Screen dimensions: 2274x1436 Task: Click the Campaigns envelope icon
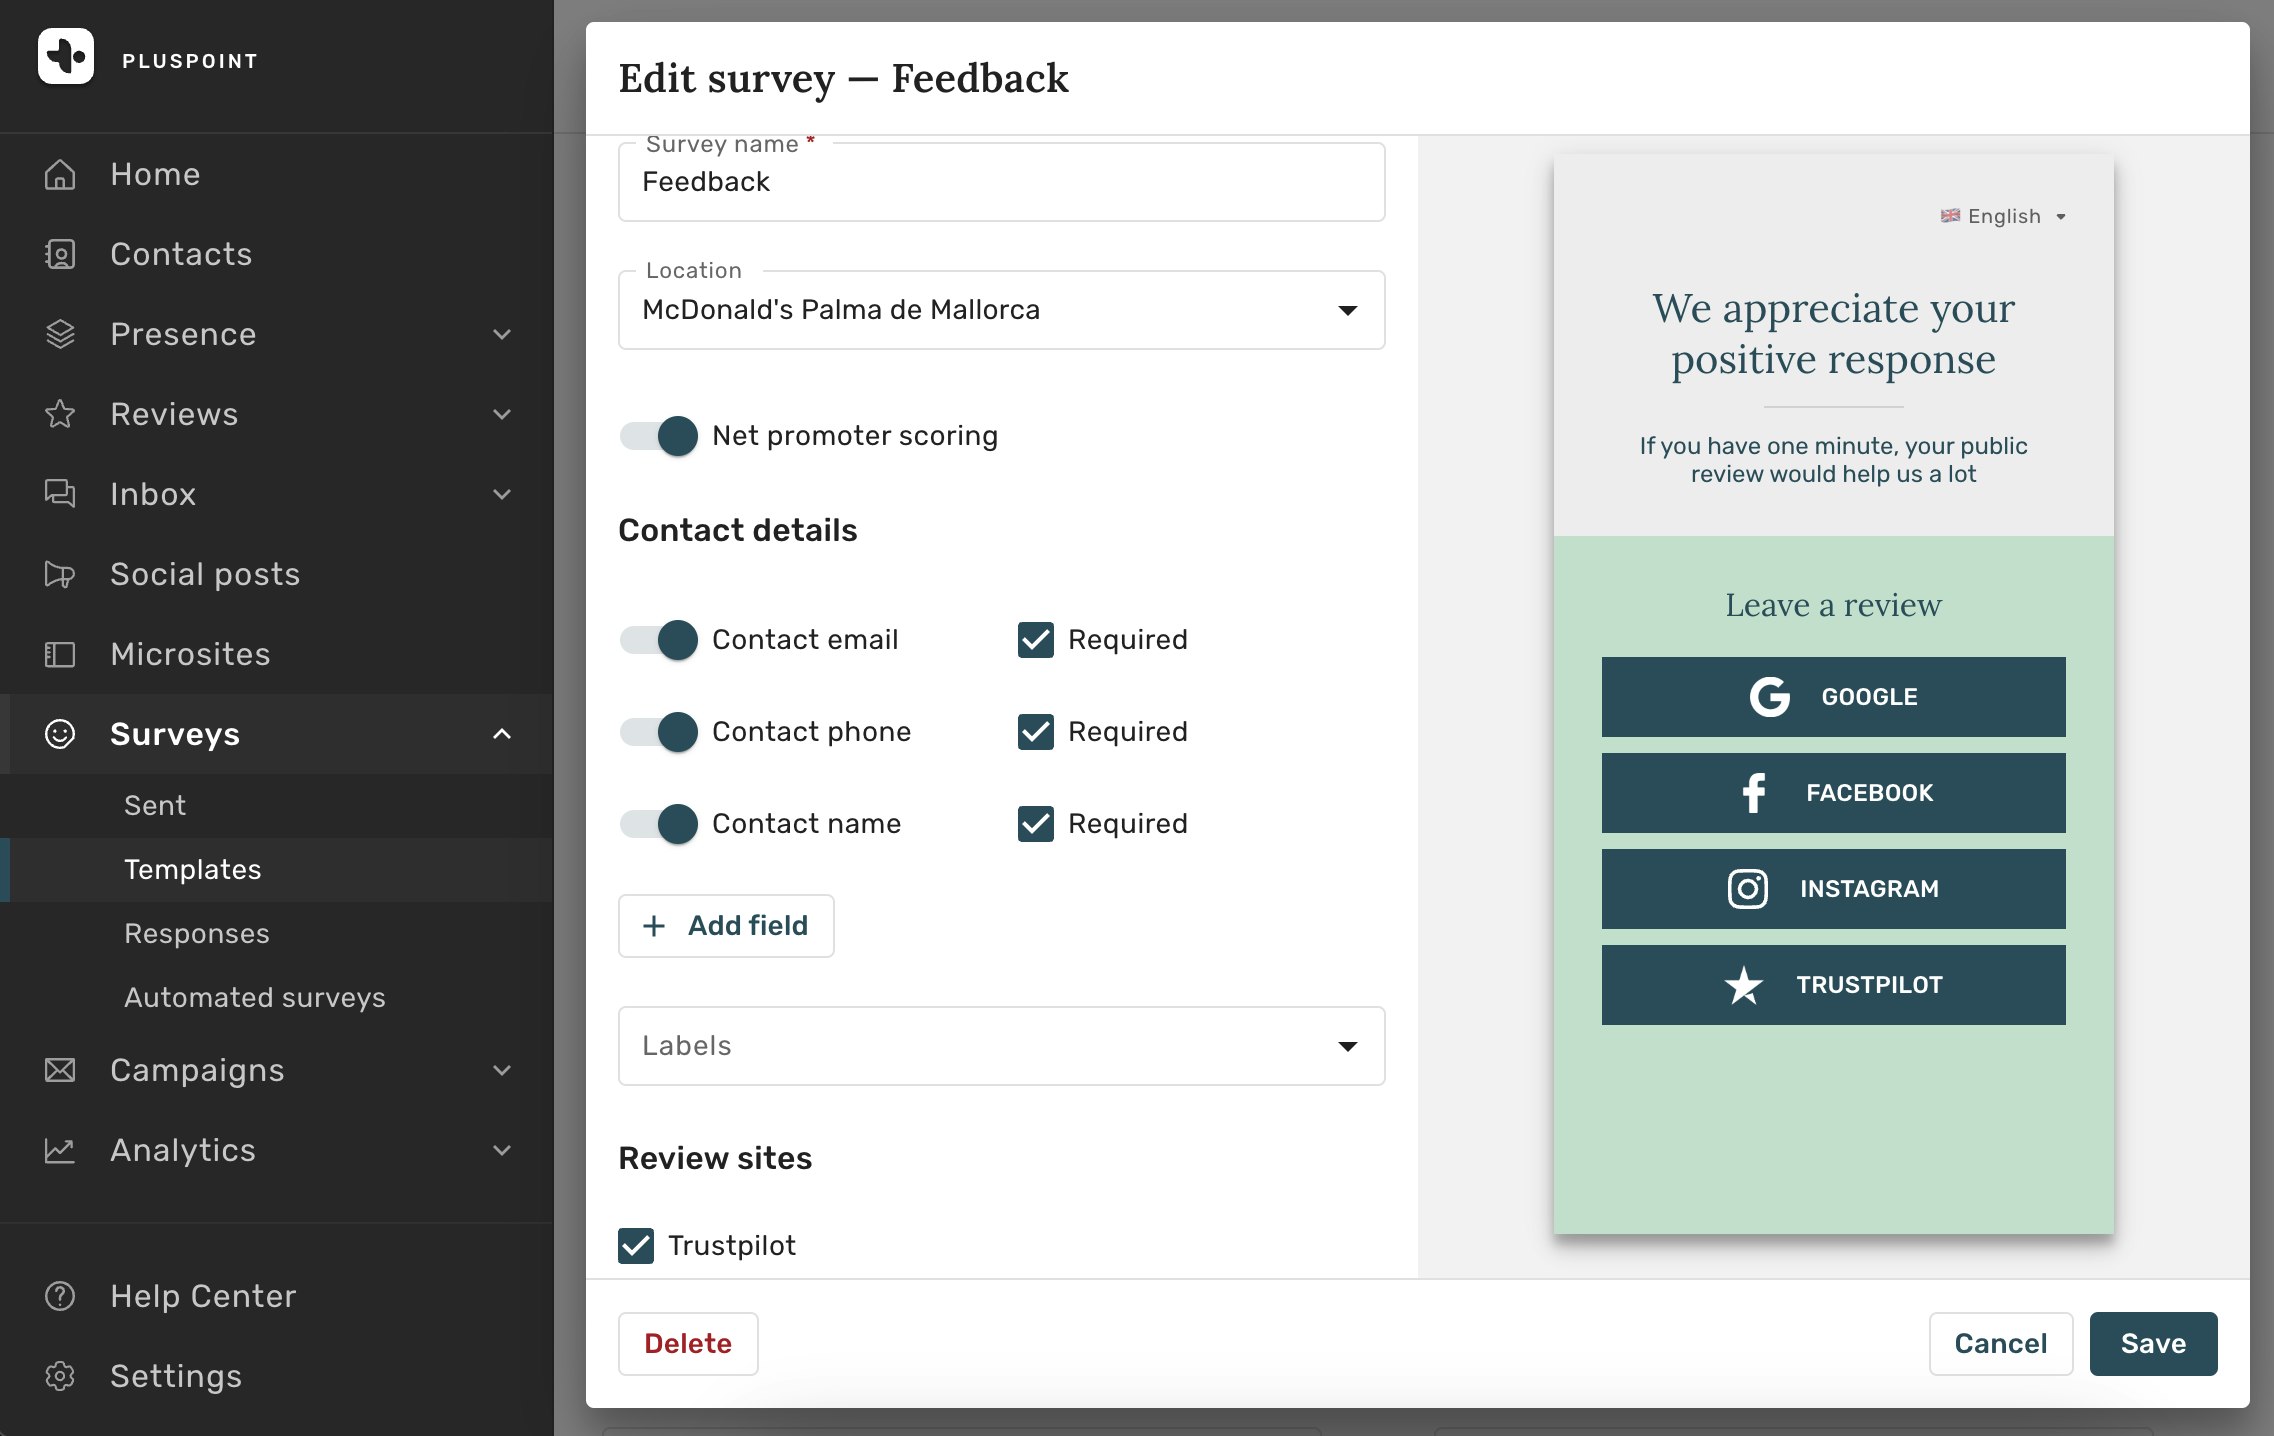(60, 1070)
